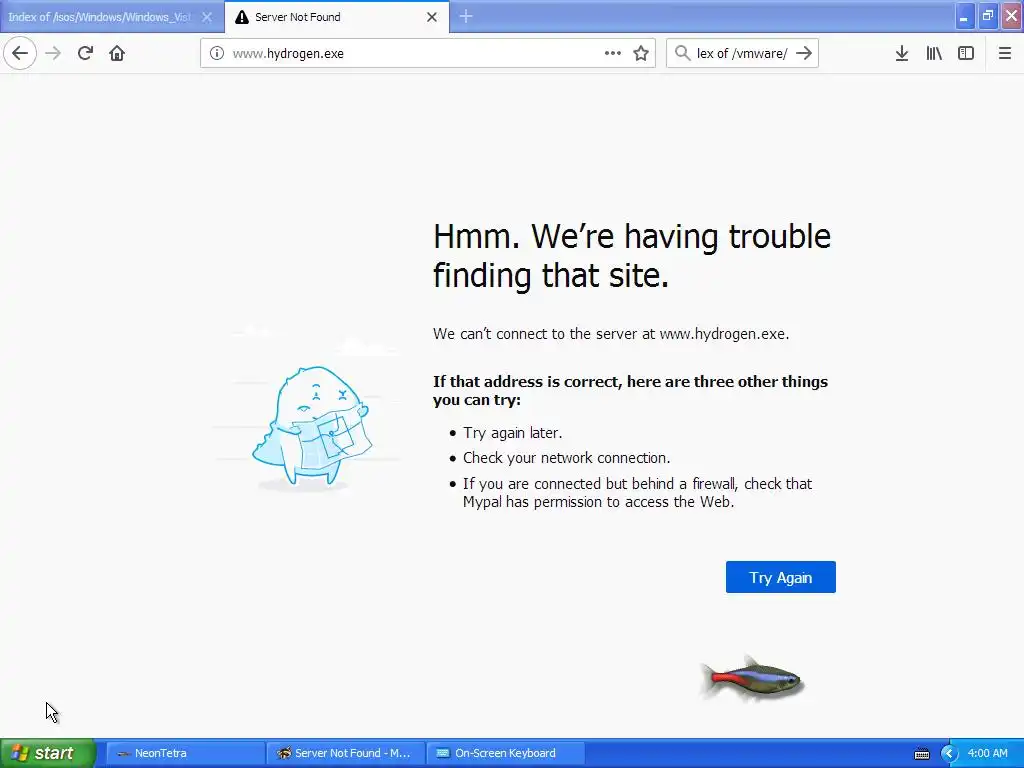Click the forward navigation arrow
The height and width of the screenshot is (768, 1024).
[54, 53]
